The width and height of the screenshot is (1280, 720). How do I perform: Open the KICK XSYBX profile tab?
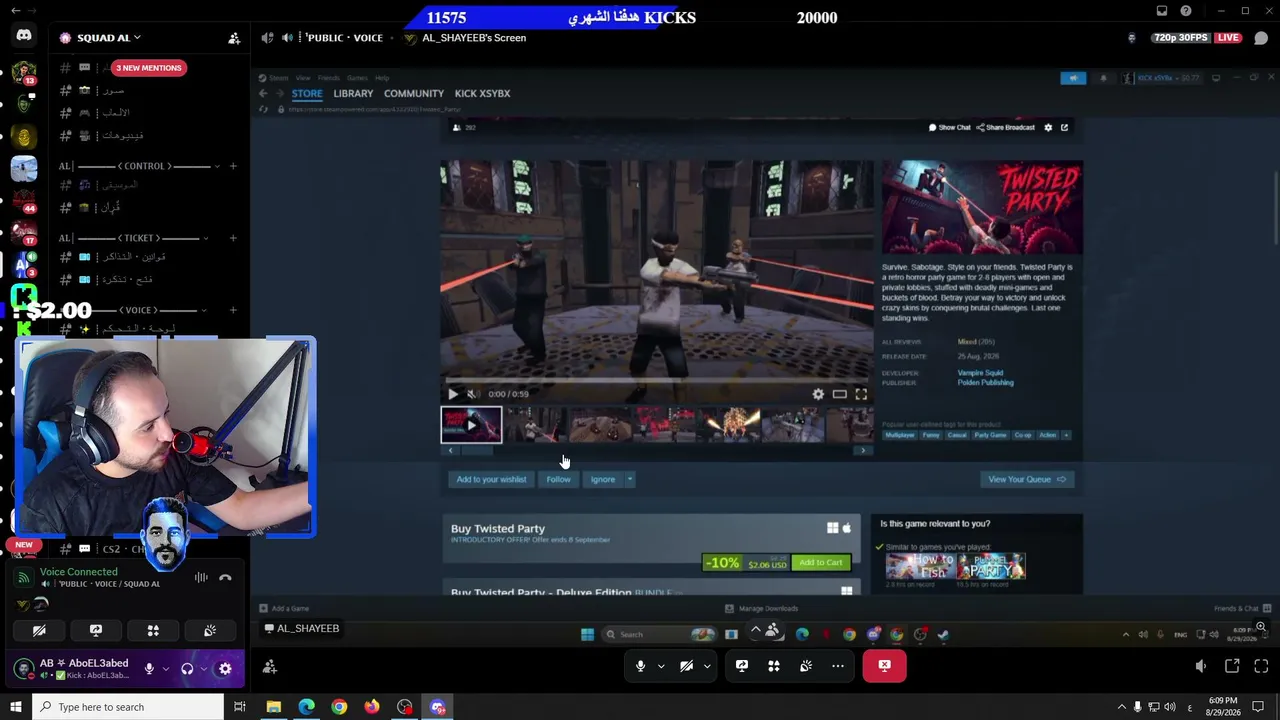pyautogui.click(x=482, y=94)
